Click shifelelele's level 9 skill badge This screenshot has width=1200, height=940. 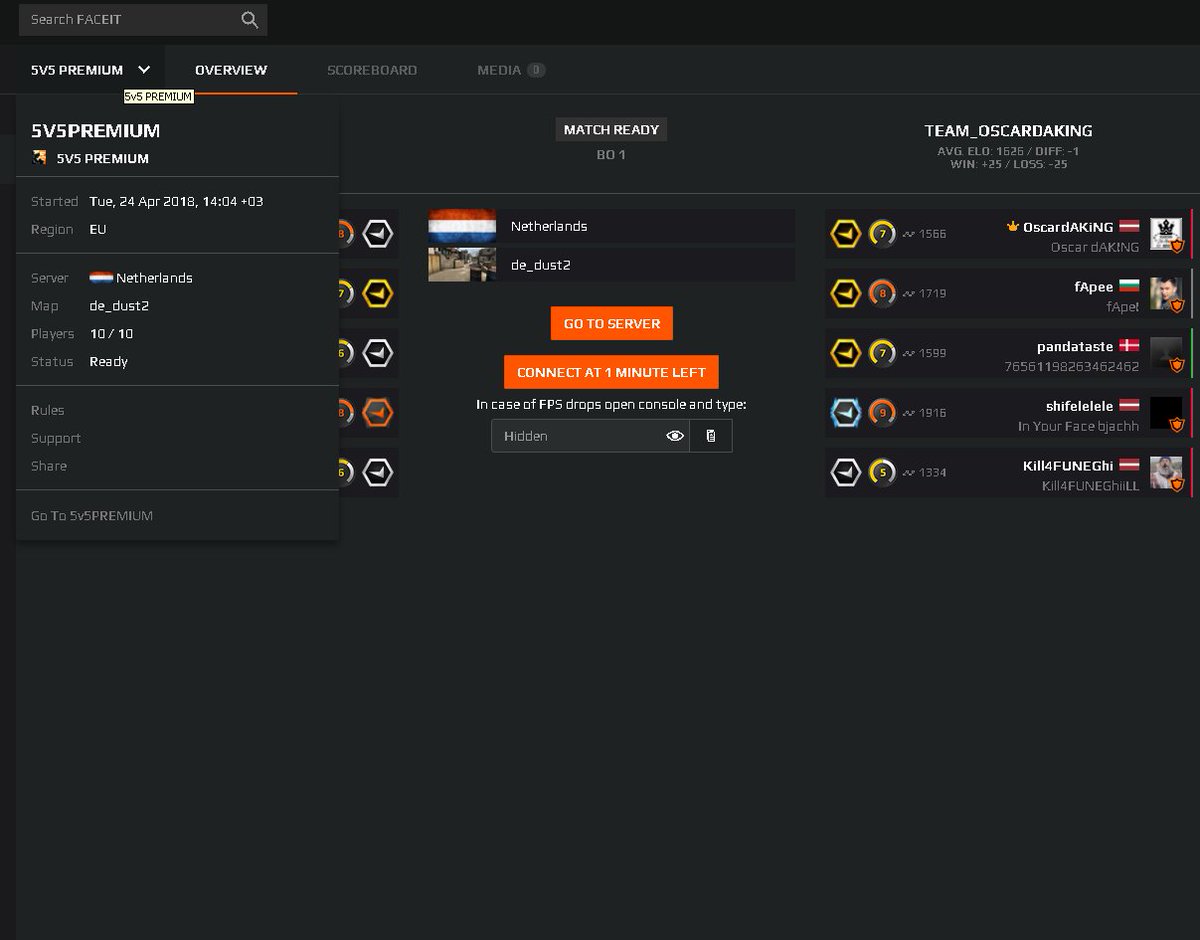pos(882,412)
